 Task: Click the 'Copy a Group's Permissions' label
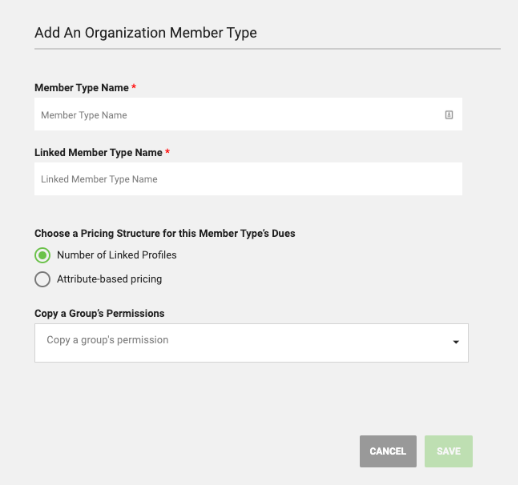(99, 314)
